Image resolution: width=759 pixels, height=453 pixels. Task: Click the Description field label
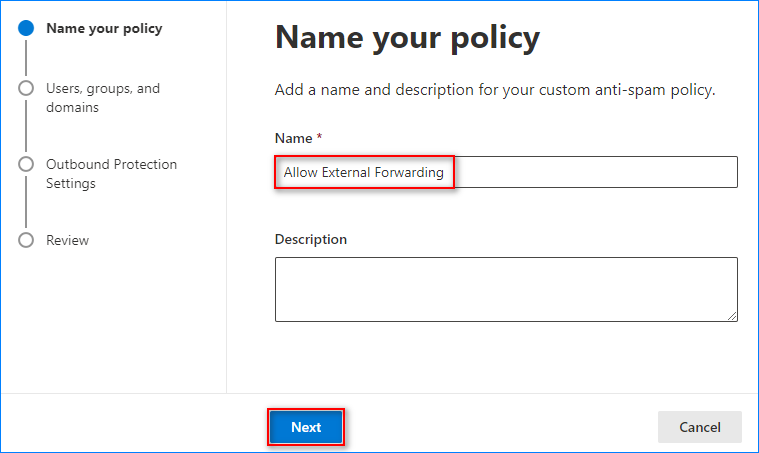311,240
